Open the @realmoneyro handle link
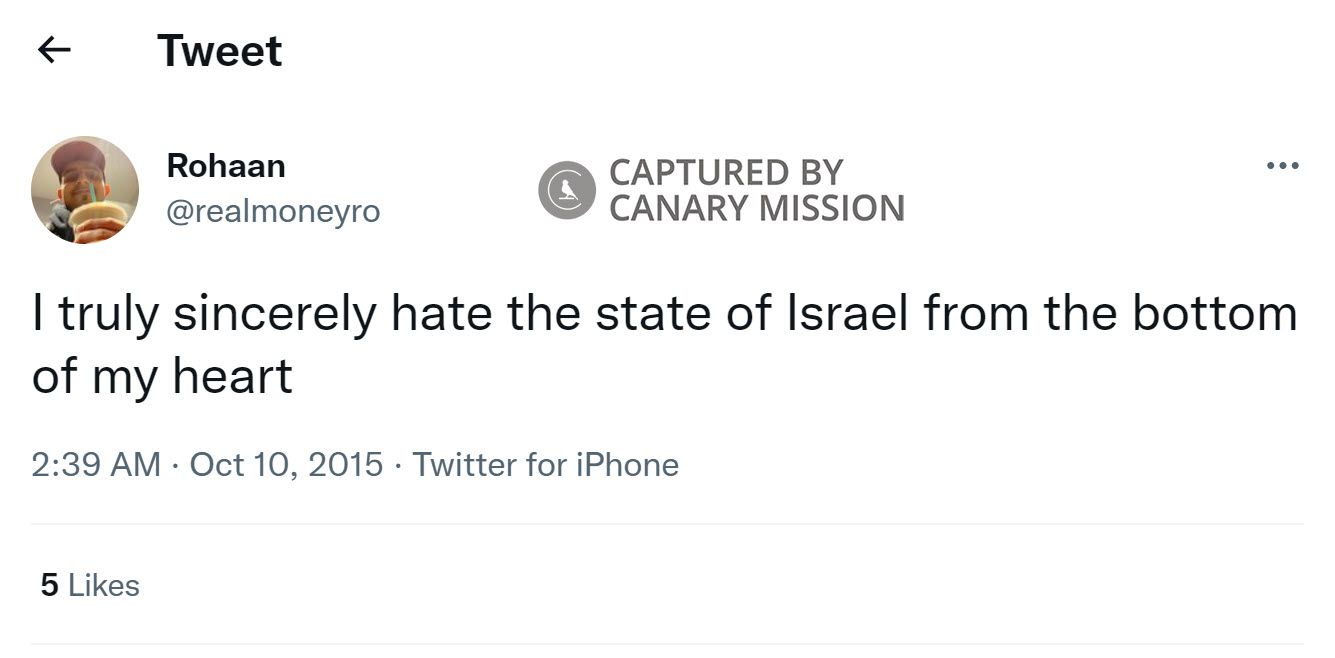This screenshot has width=1335, height=658. tap(273, 211)
